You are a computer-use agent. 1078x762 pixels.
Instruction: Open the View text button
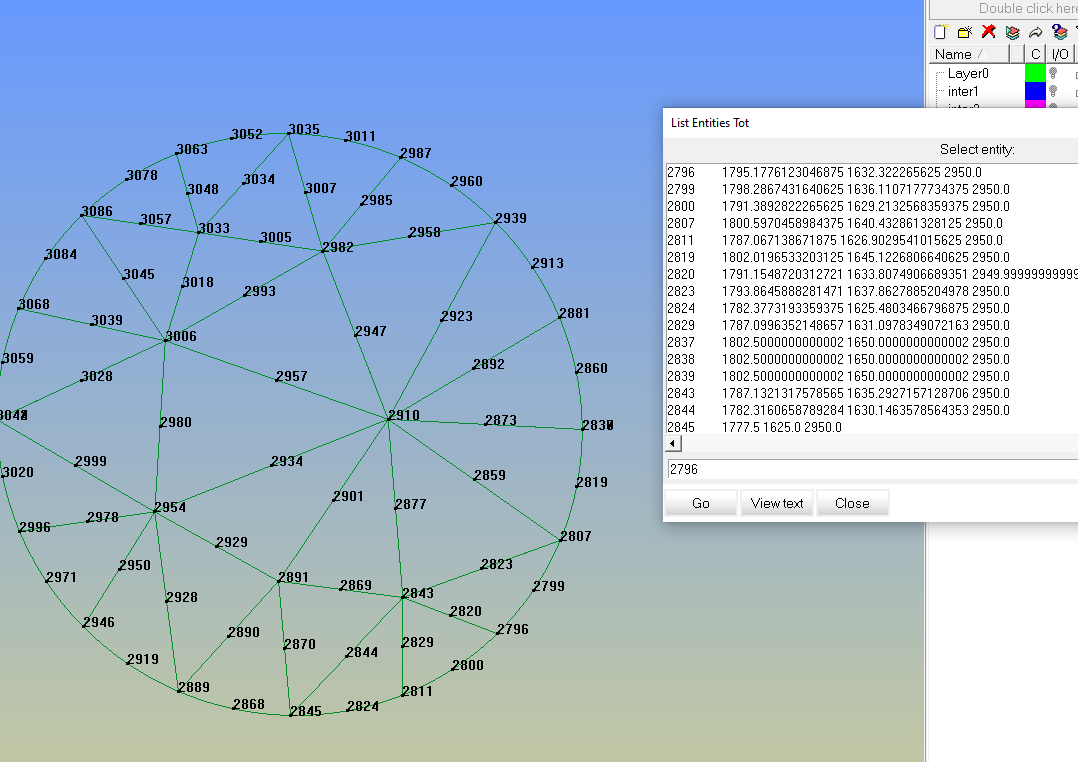[777, 503]
